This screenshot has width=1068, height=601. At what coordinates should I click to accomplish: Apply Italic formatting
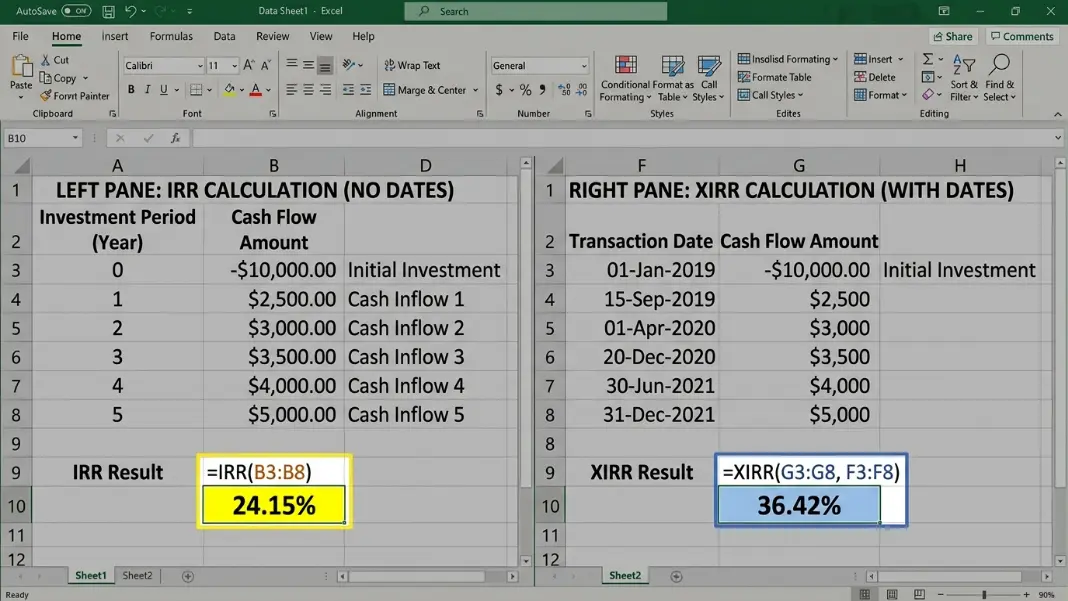tap(147, 90)
